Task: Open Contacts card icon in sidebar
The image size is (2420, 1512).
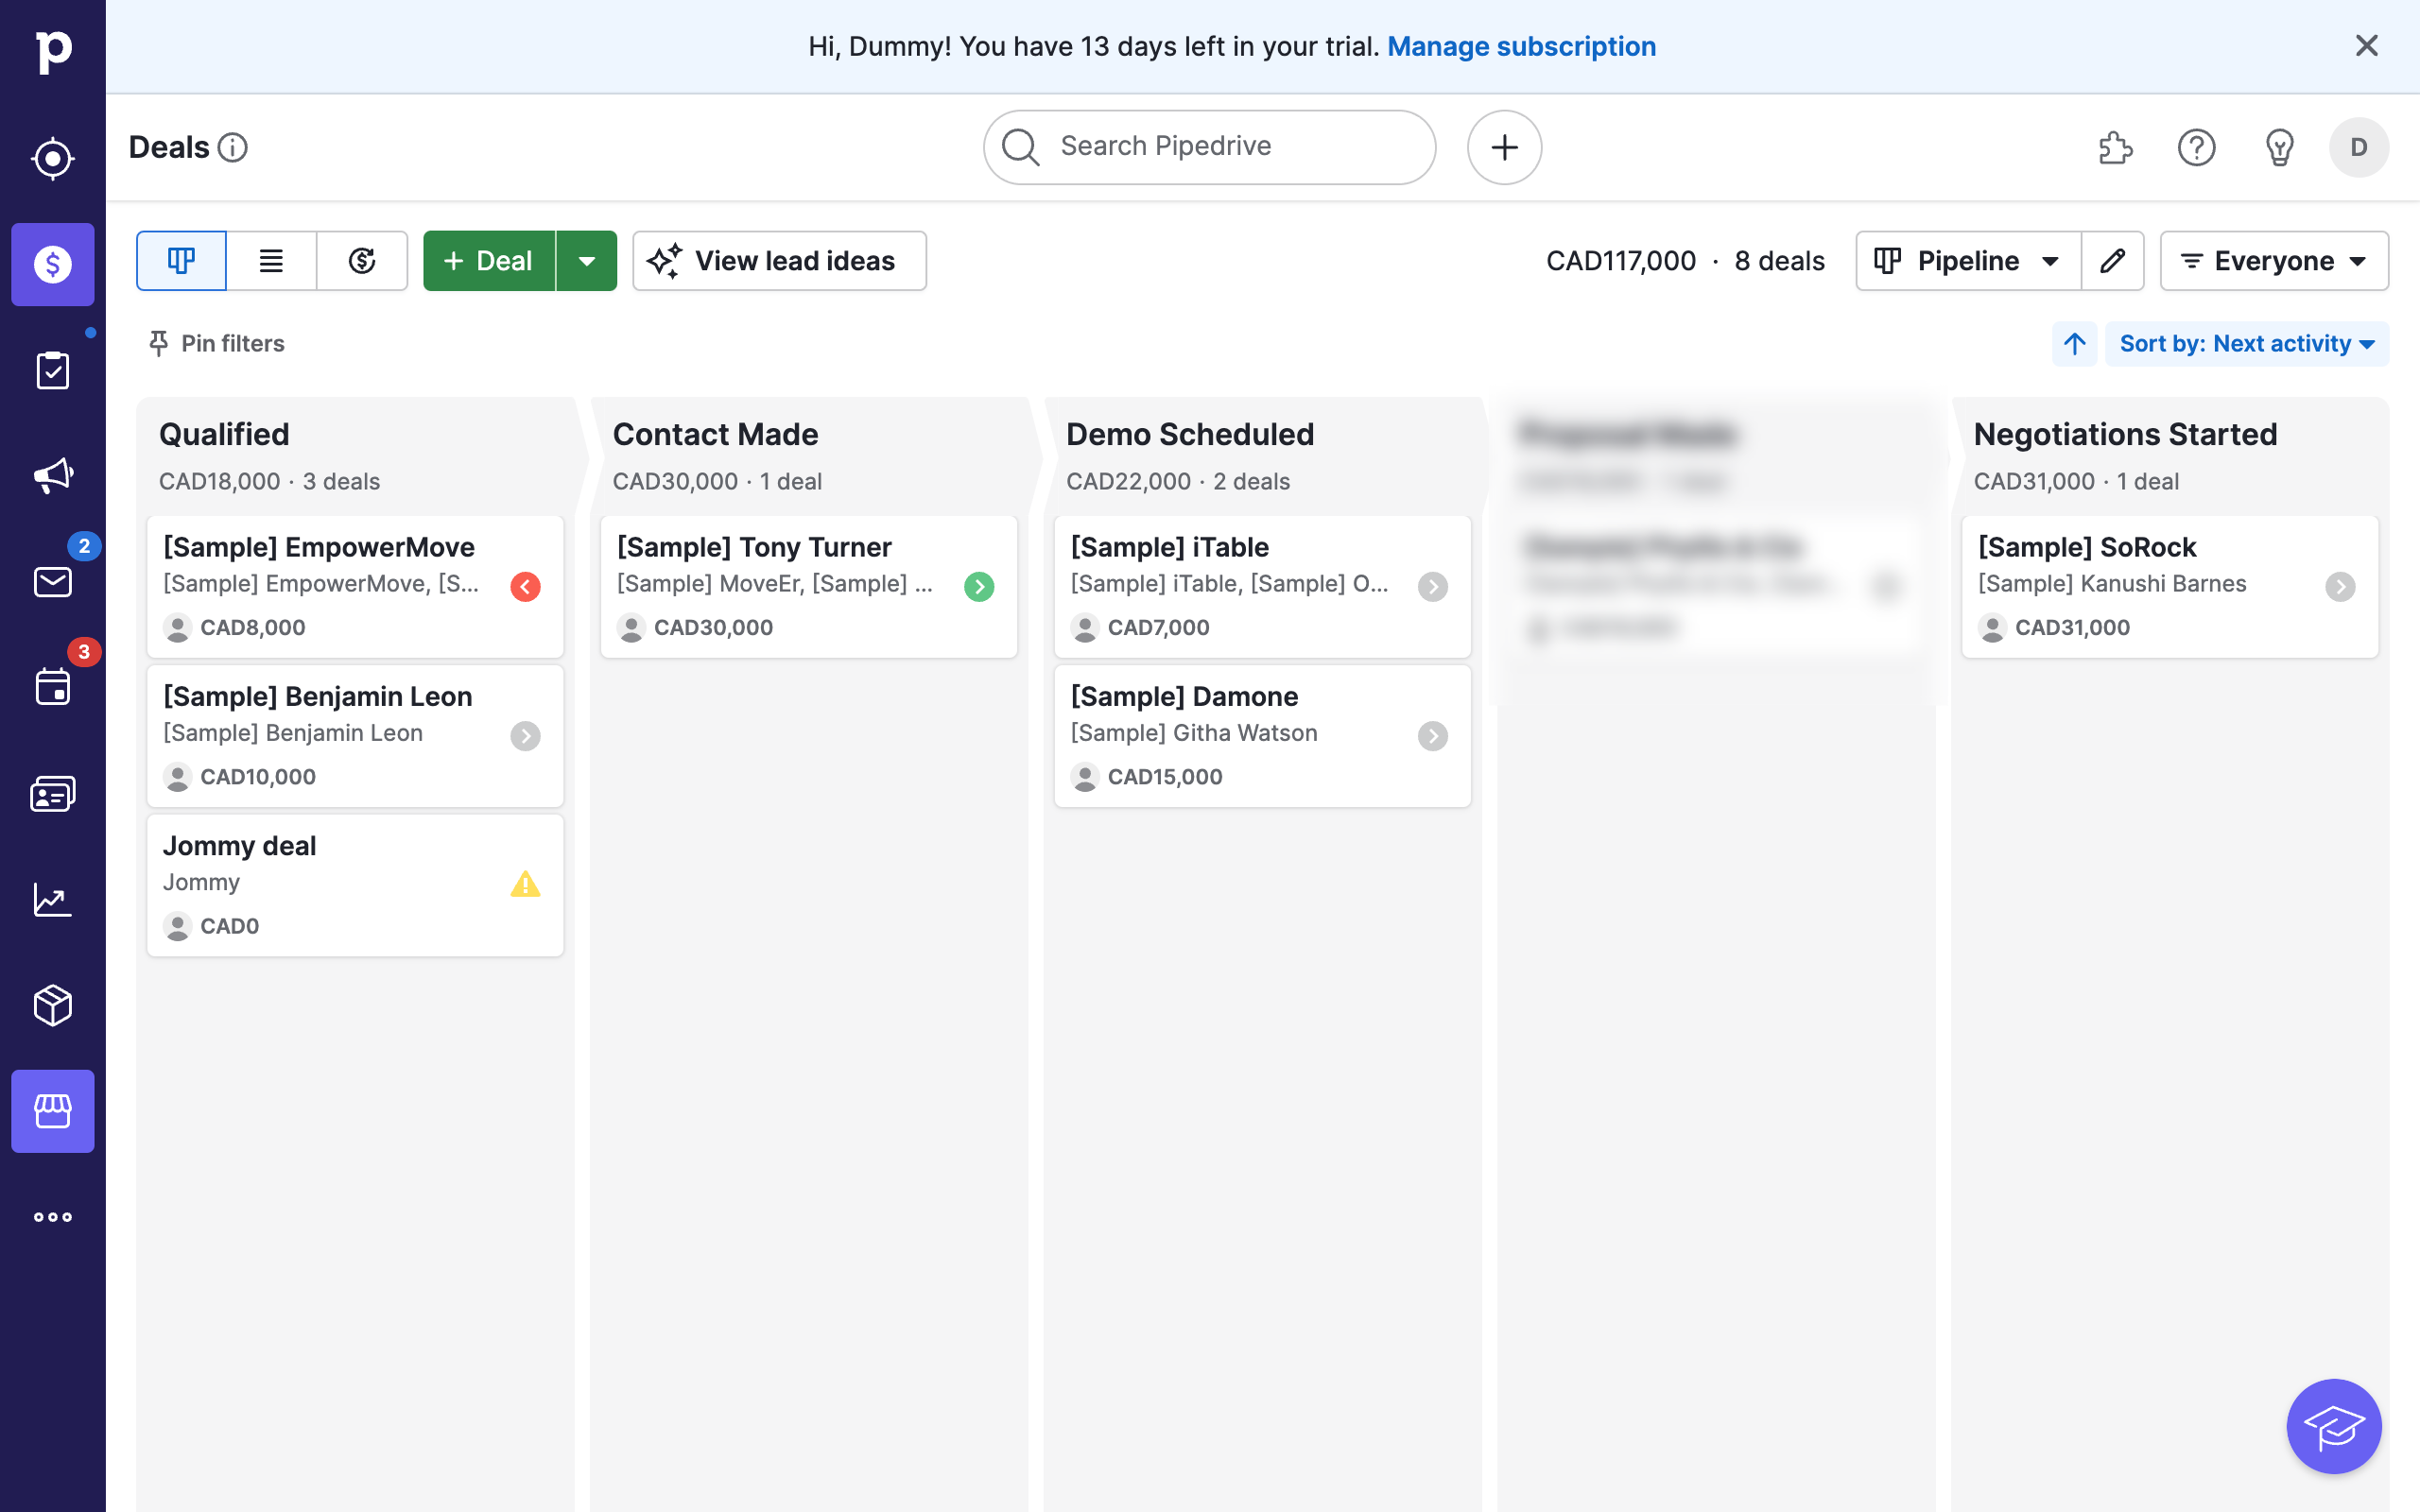Action: coord(52,793)
